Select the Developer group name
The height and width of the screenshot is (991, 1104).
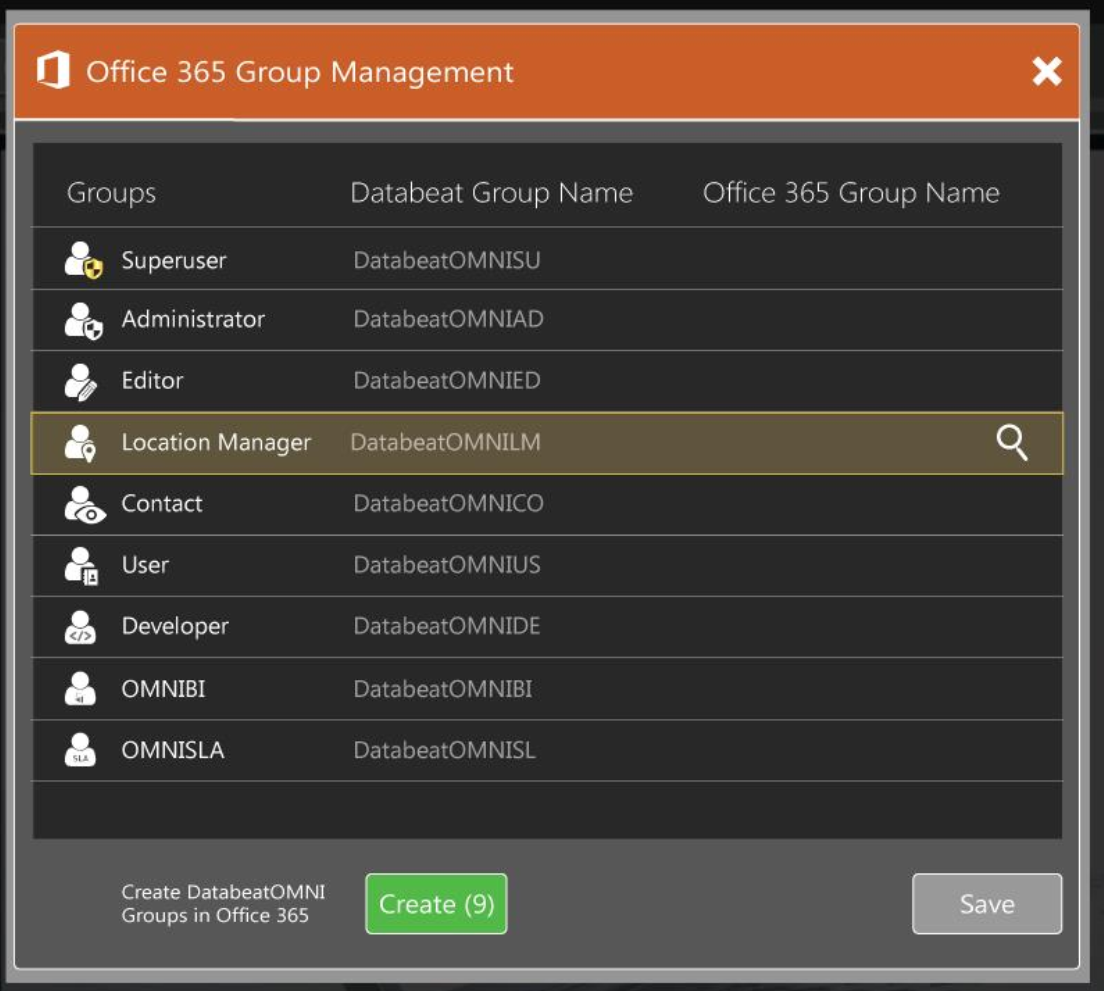click(x=175, y=626)
